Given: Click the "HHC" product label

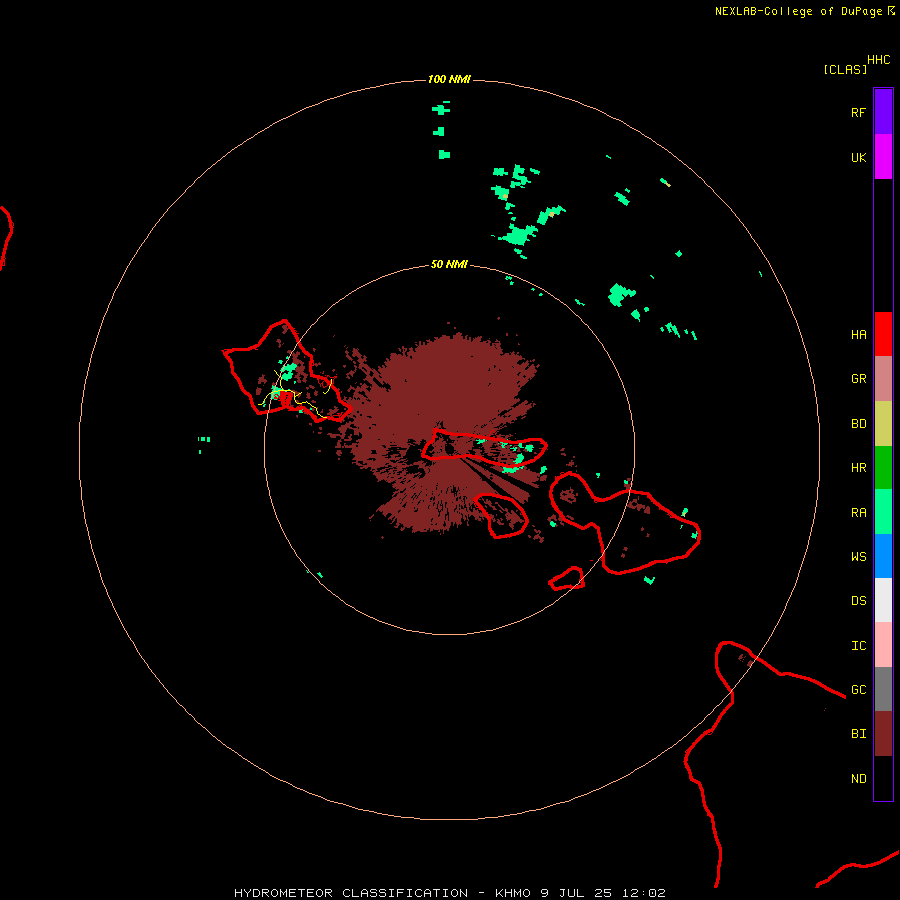Looking at the screenshot, I should [878, 60].
